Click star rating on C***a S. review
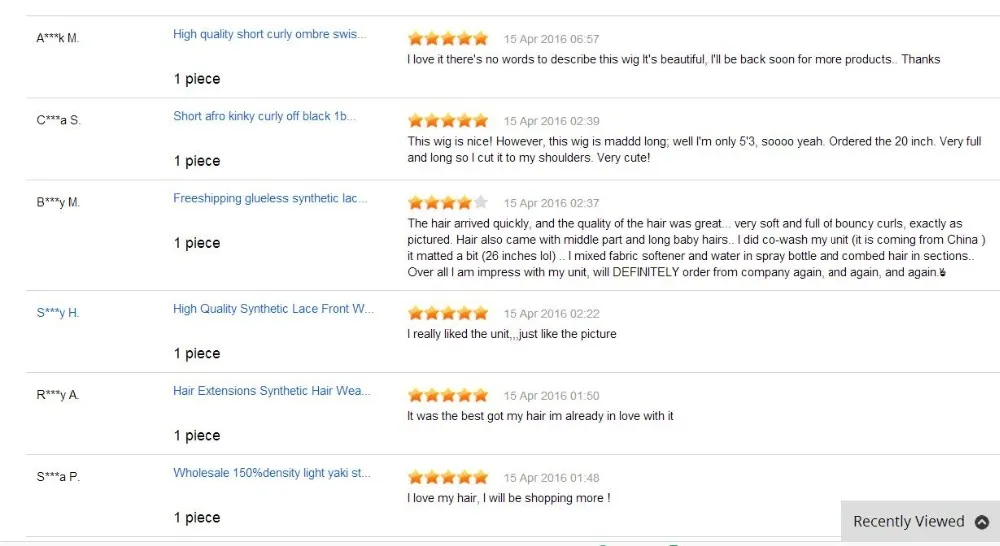The image size is (1000, 546). click(448, 121)
